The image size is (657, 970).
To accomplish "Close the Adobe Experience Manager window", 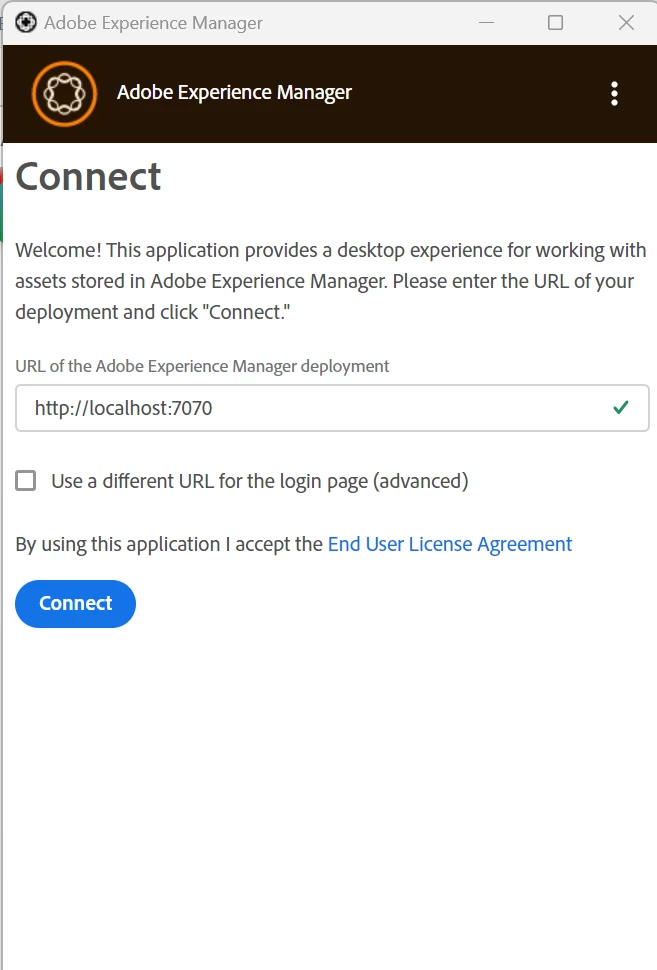I will point(626,23).
